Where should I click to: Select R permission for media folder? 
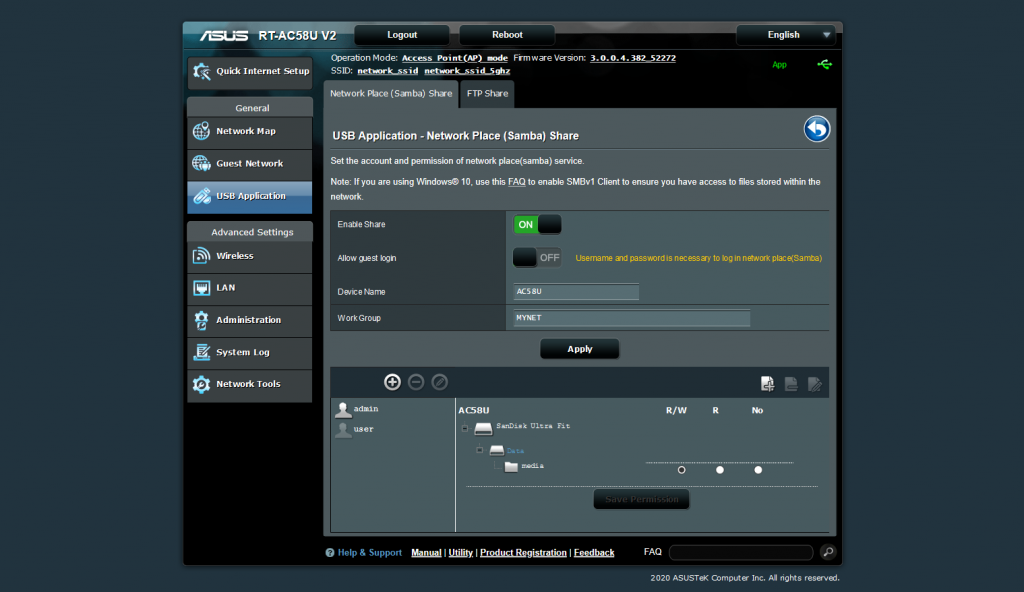(x=720, y=470)
